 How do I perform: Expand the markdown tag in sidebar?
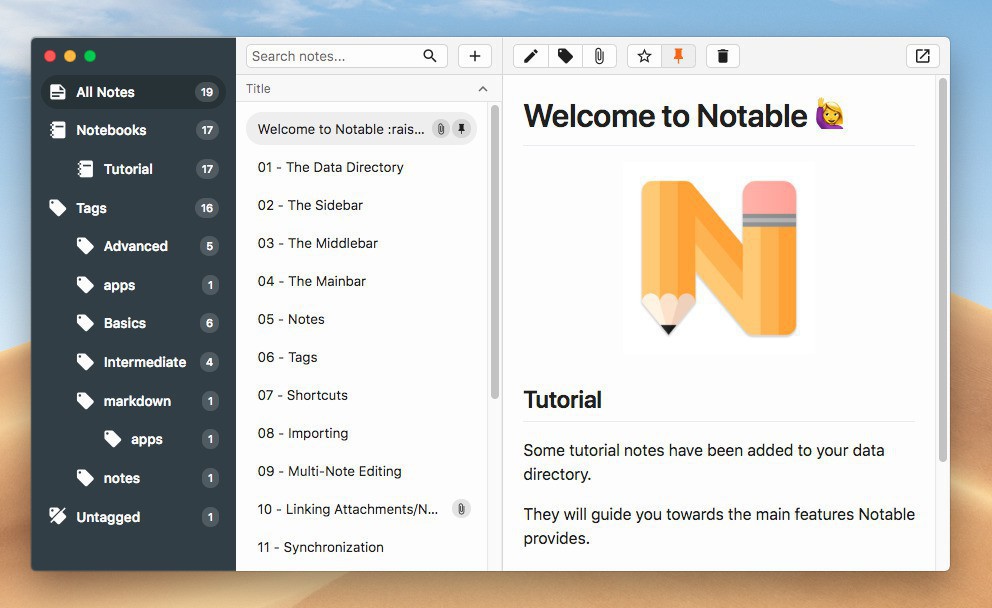coord(137,401)
